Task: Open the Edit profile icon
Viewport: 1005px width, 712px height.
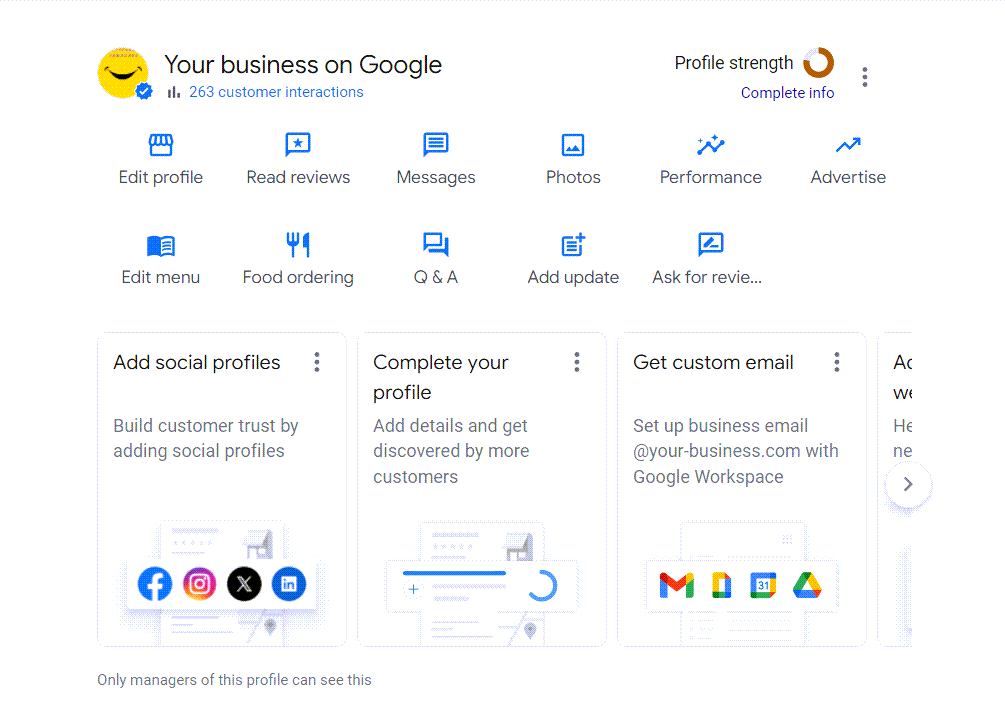Action: (160, 146)
